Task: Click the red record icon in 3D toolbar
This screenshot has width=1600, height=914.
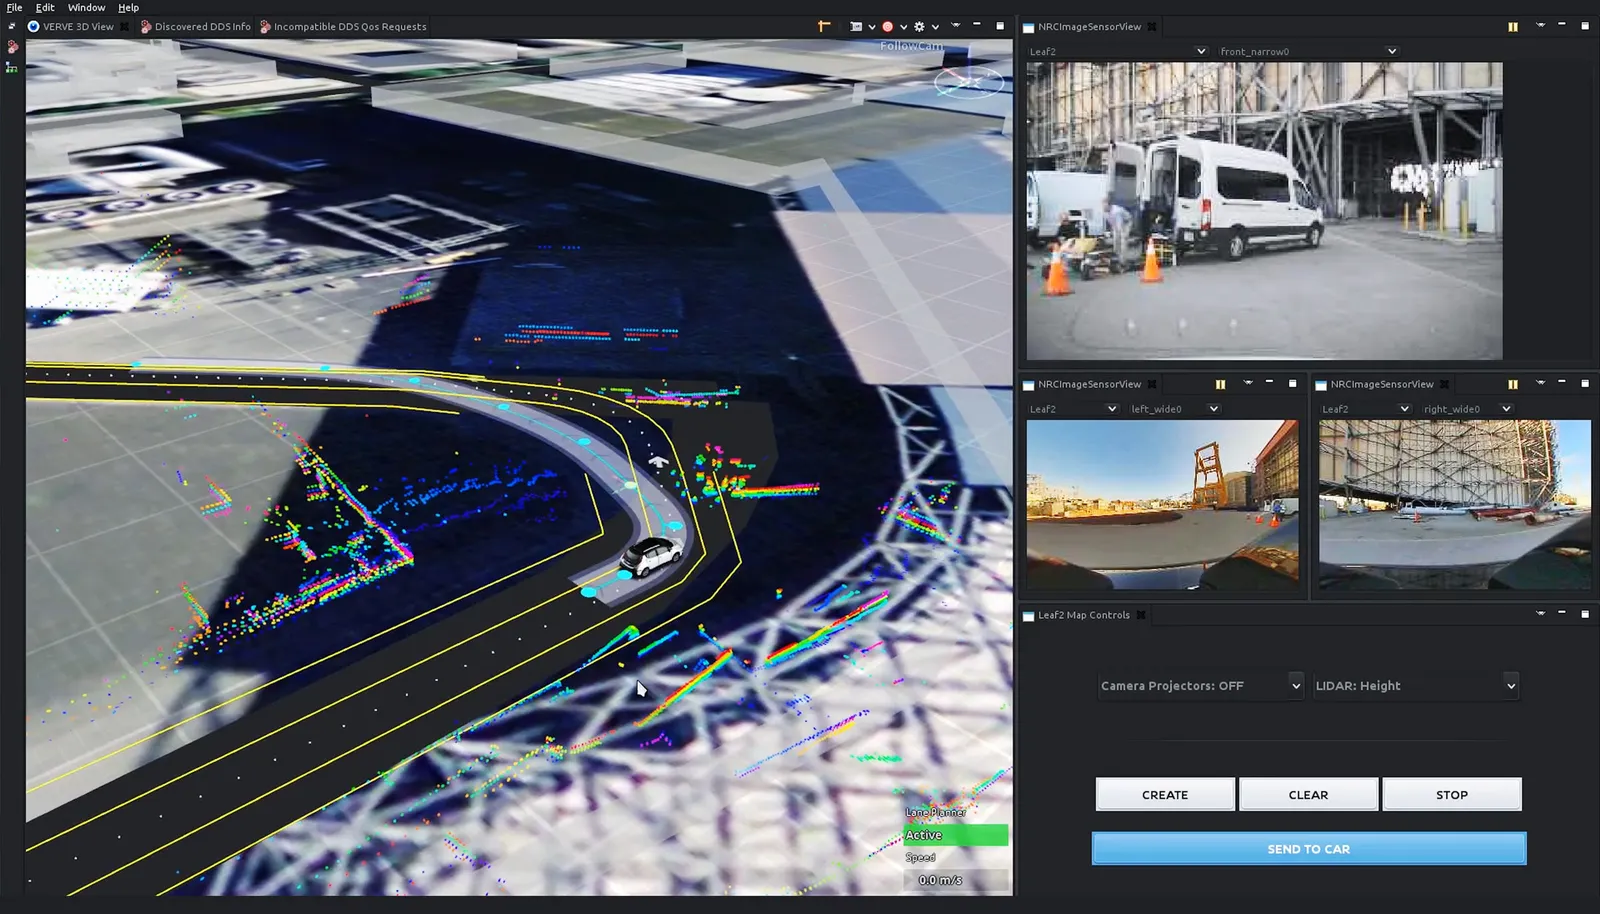Action: tap(887, 27)
